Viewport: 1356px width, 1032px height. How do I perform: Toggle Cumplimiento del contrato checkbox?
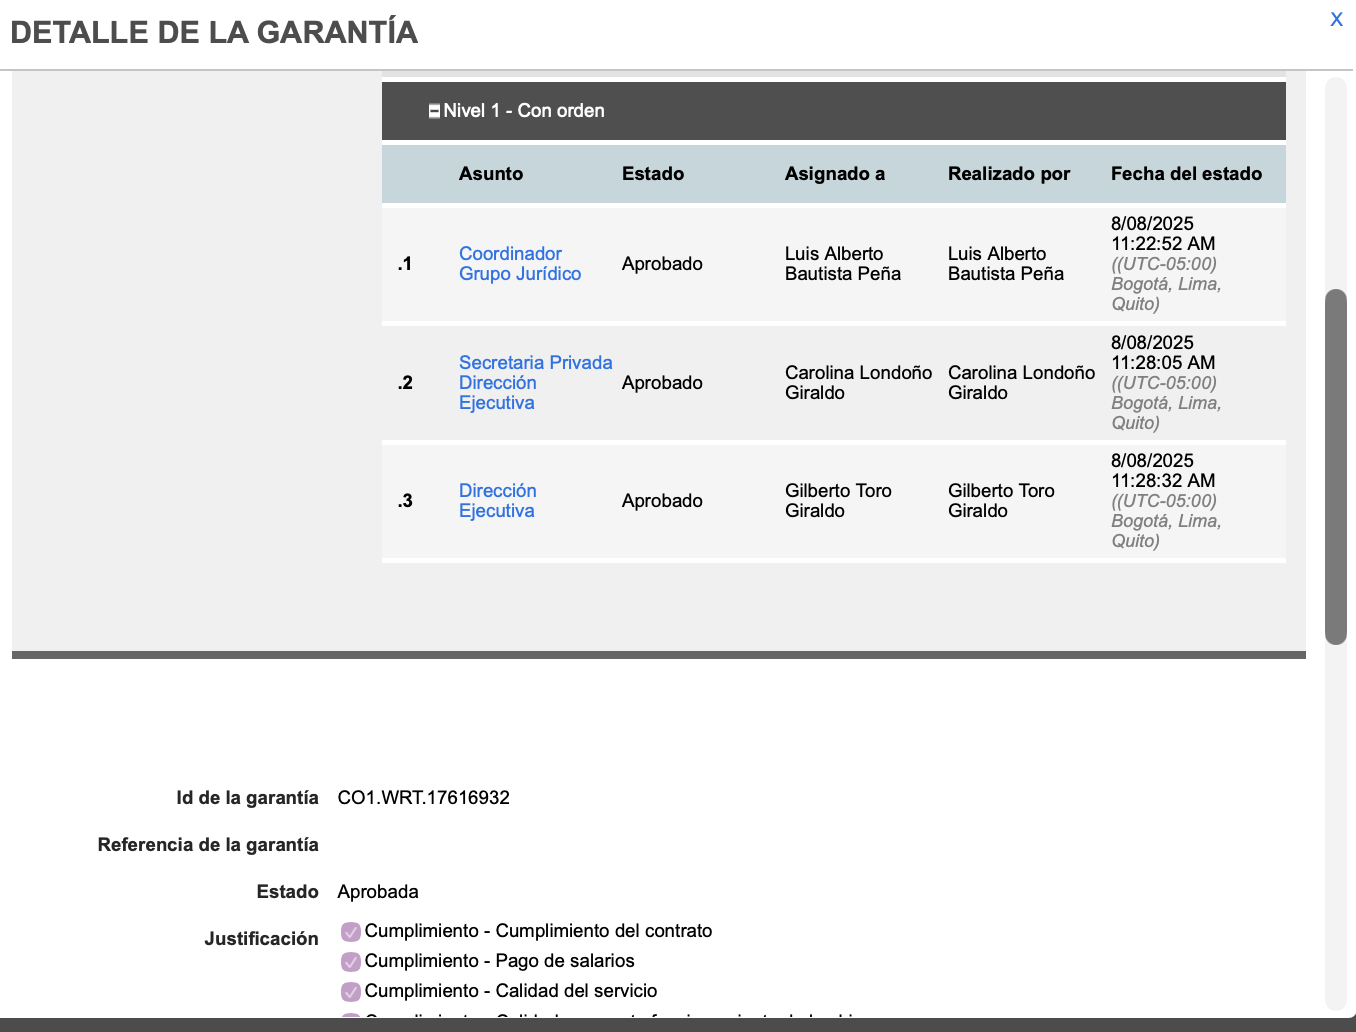[351, 932]
